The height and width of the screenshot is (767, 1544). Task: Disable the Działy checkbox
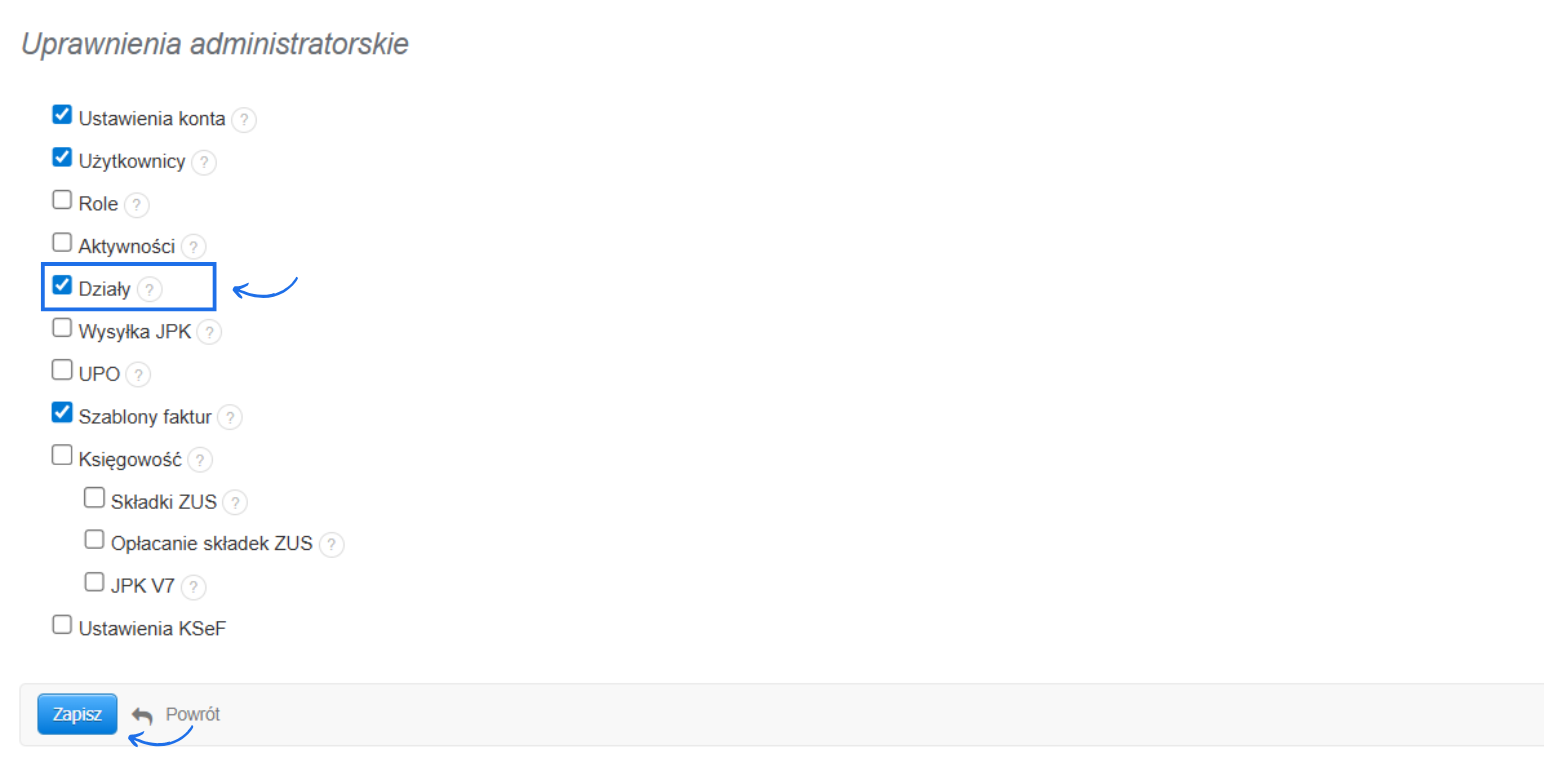point(62,286)
